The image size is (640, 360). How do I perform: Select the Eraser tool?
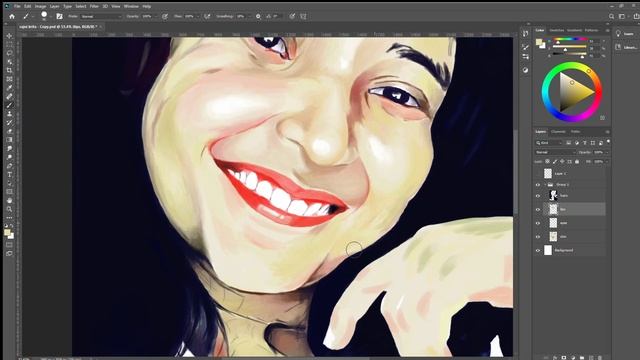pyautogui.click(x=9, y=131)
